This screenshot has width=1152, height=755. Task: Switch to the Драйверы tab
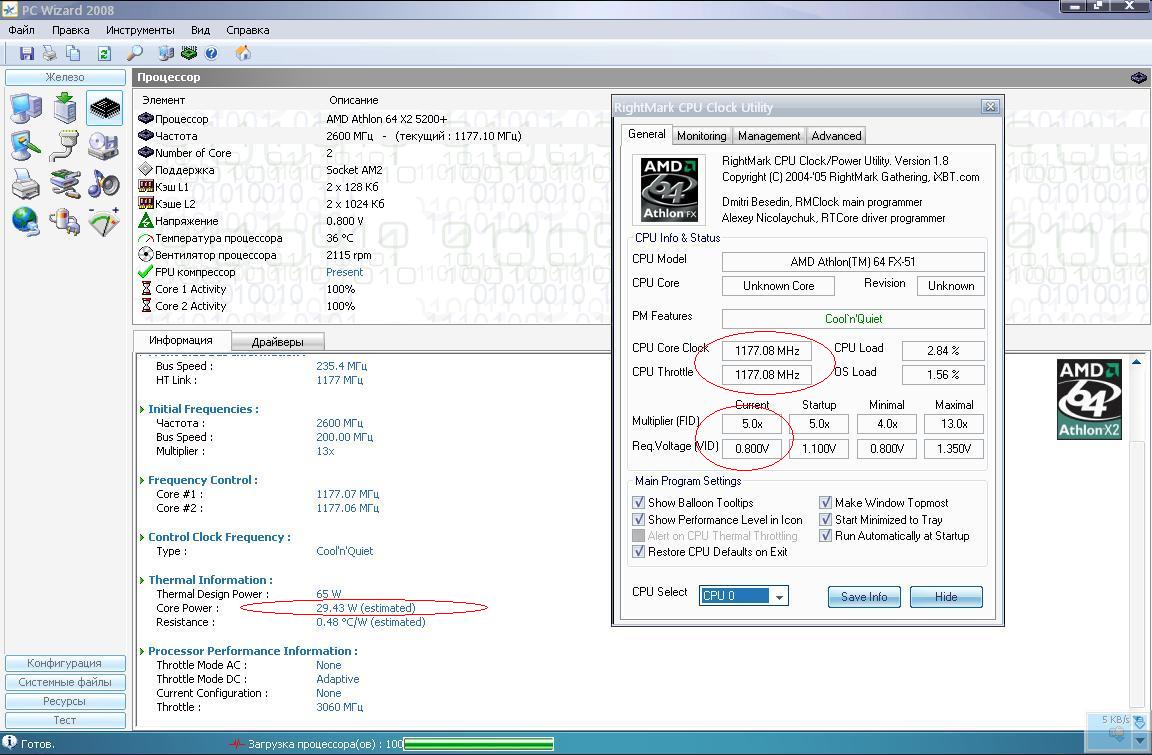pos(278,342)
